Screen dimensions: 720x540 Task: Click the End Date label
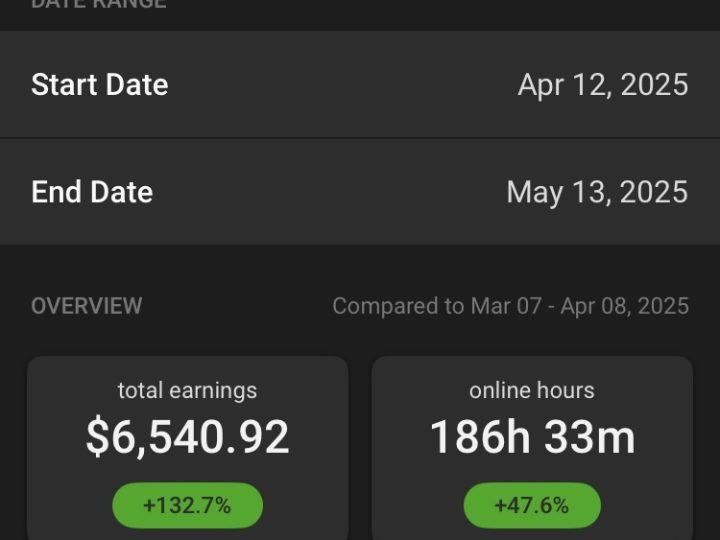tap(92, 192)
